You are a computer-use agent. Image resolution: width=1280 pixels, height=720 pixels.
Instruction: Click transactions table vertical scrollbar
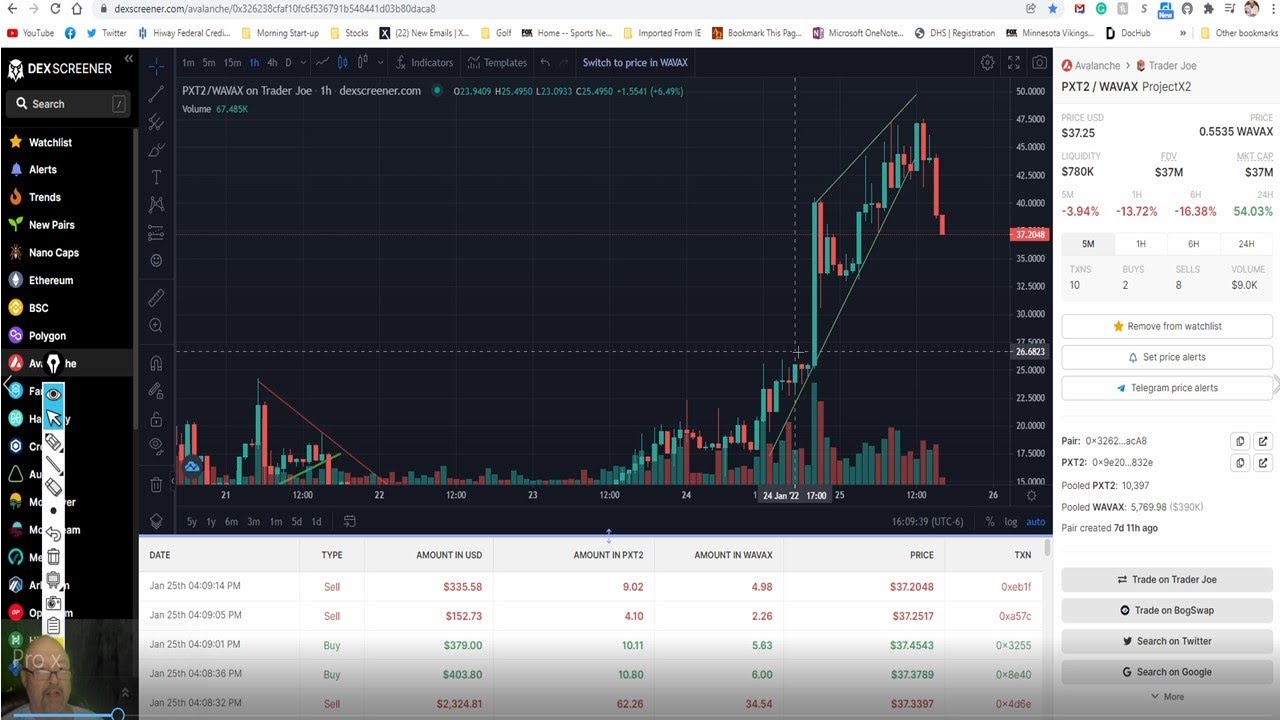pos(1047,549)
